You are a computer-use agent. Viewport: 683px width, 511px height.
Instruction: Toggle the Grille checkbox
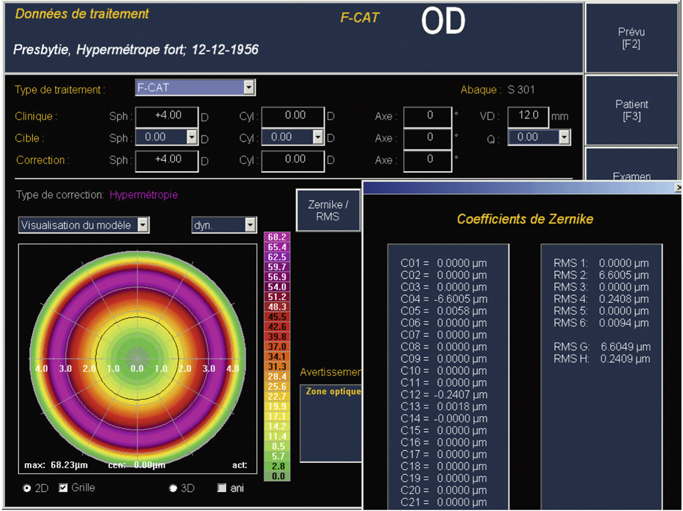(63, 488)
